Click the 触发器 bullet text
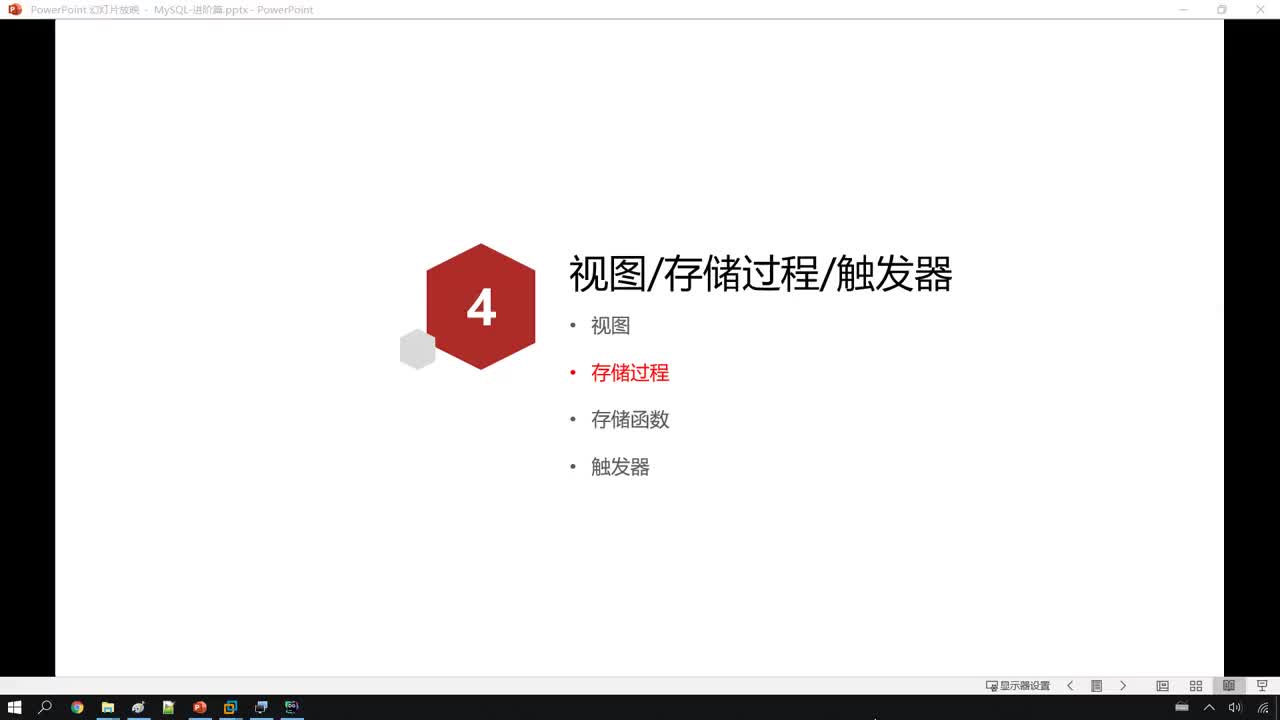 click(x=620, y=467)
